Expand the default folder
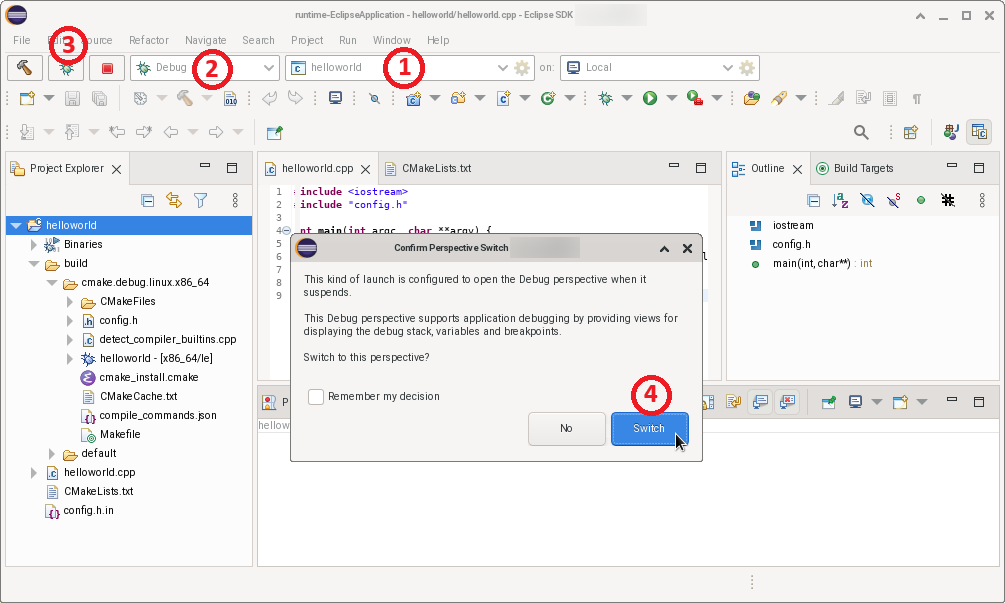The width and height of the screenshot is (1005, 603). [x=52, y=454]
